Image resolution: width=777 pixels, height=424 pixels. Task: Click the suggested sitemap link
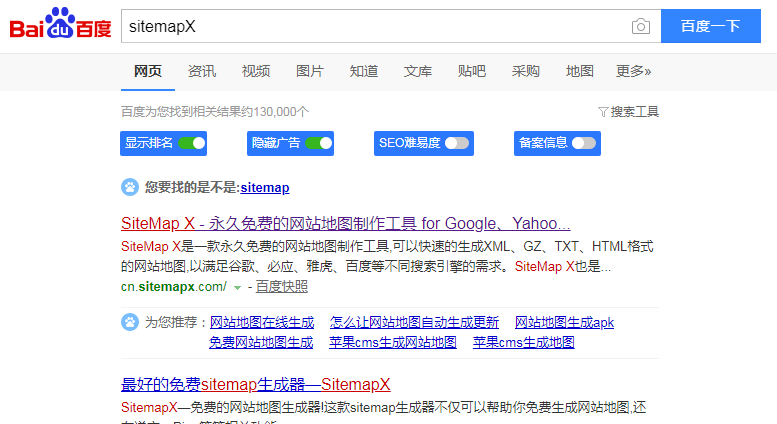[x=265, y=188]
